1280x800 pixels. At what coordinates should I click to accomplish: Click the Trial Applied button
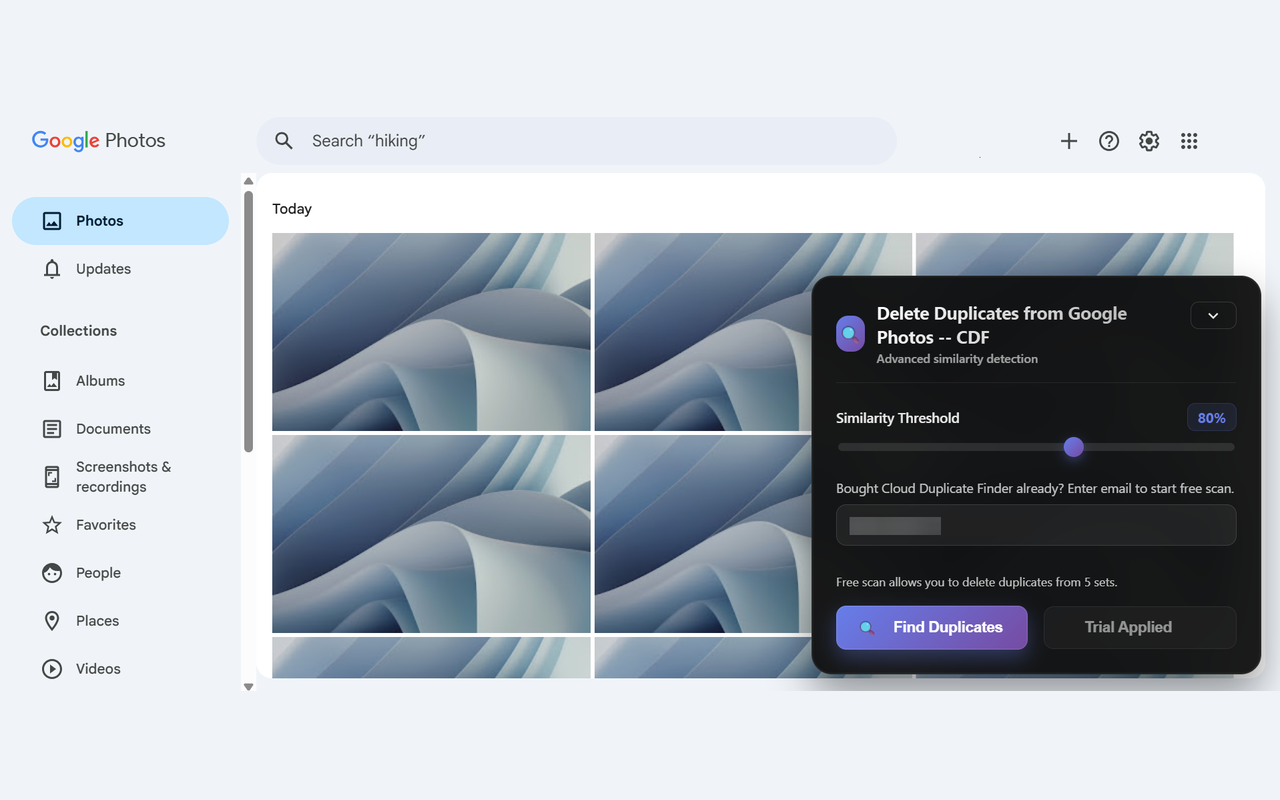click(x=1140, y=627)
